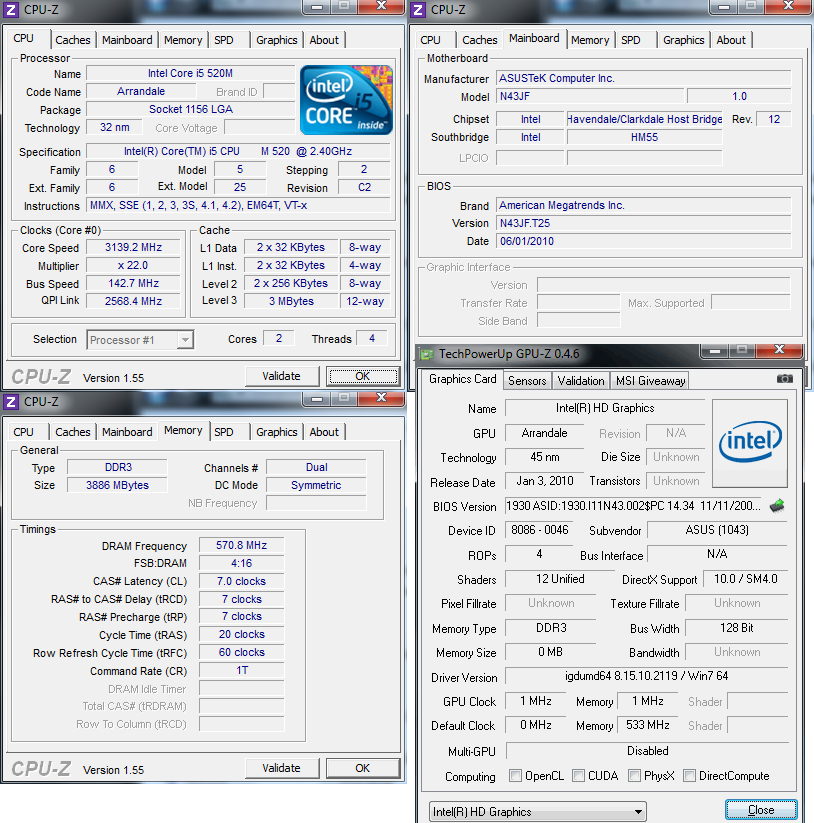Click OK in the Memory tab window
Screen dimensions: 814x823
point(363,768)
